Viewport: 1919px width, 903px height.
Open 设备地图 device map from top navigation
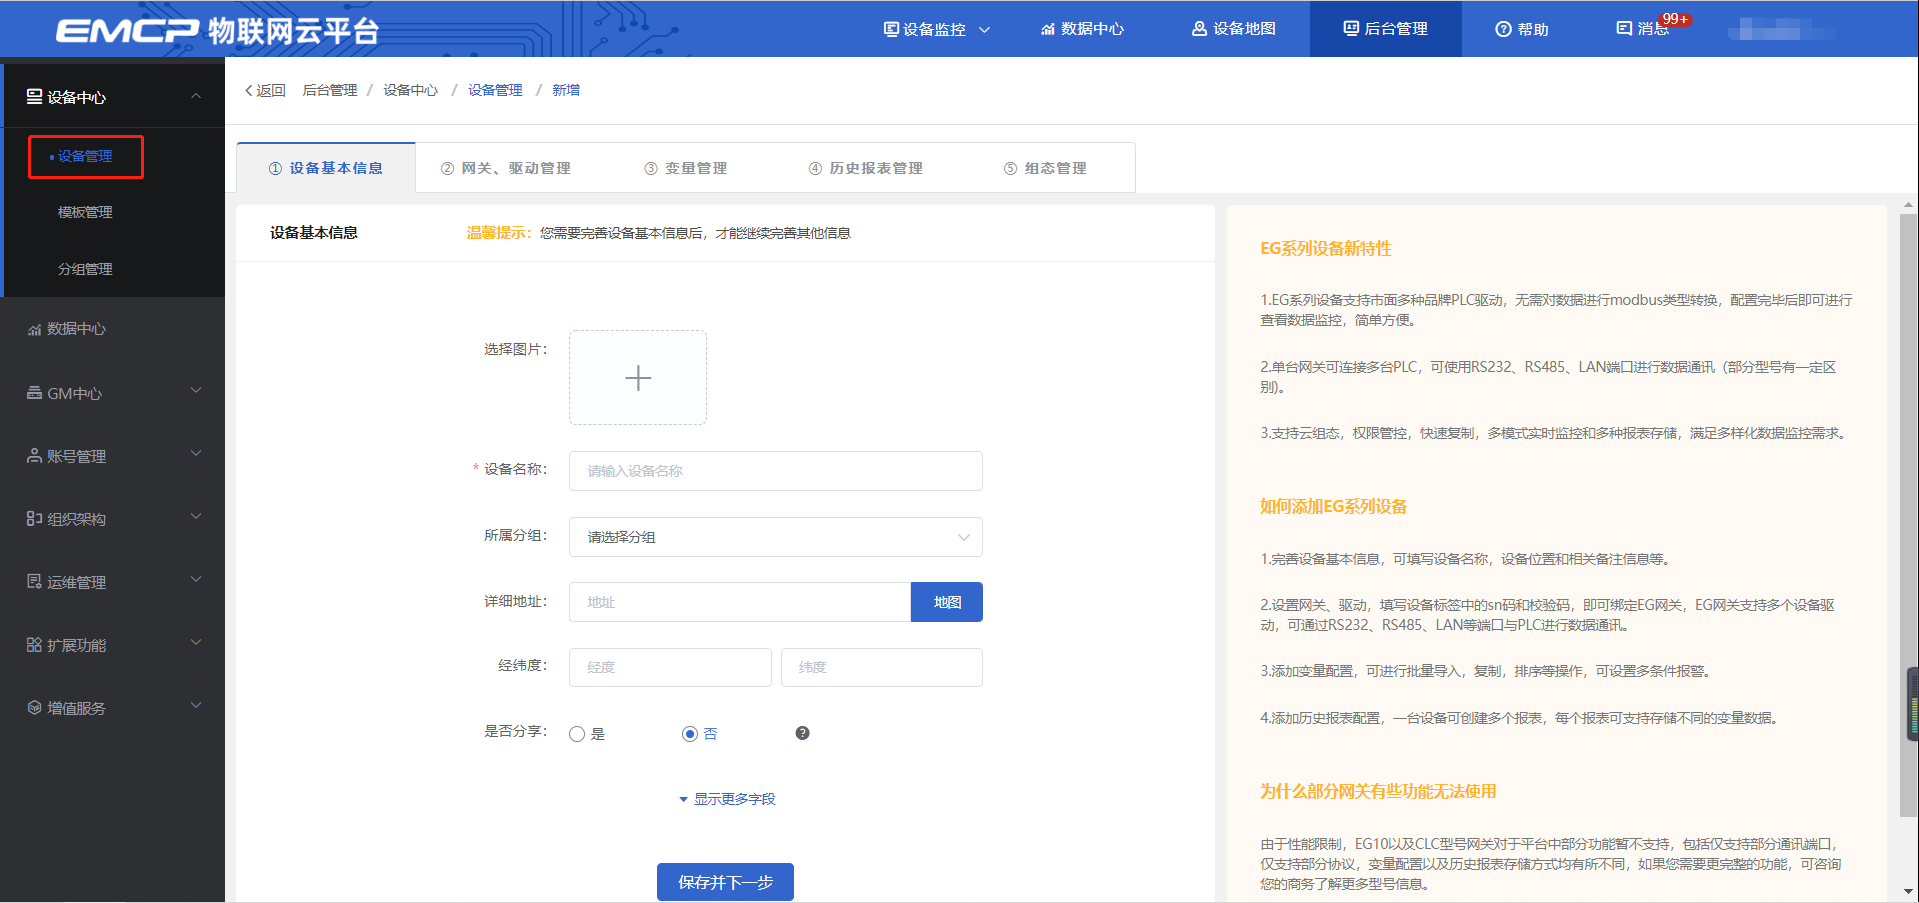click(x=1198, y=29)
